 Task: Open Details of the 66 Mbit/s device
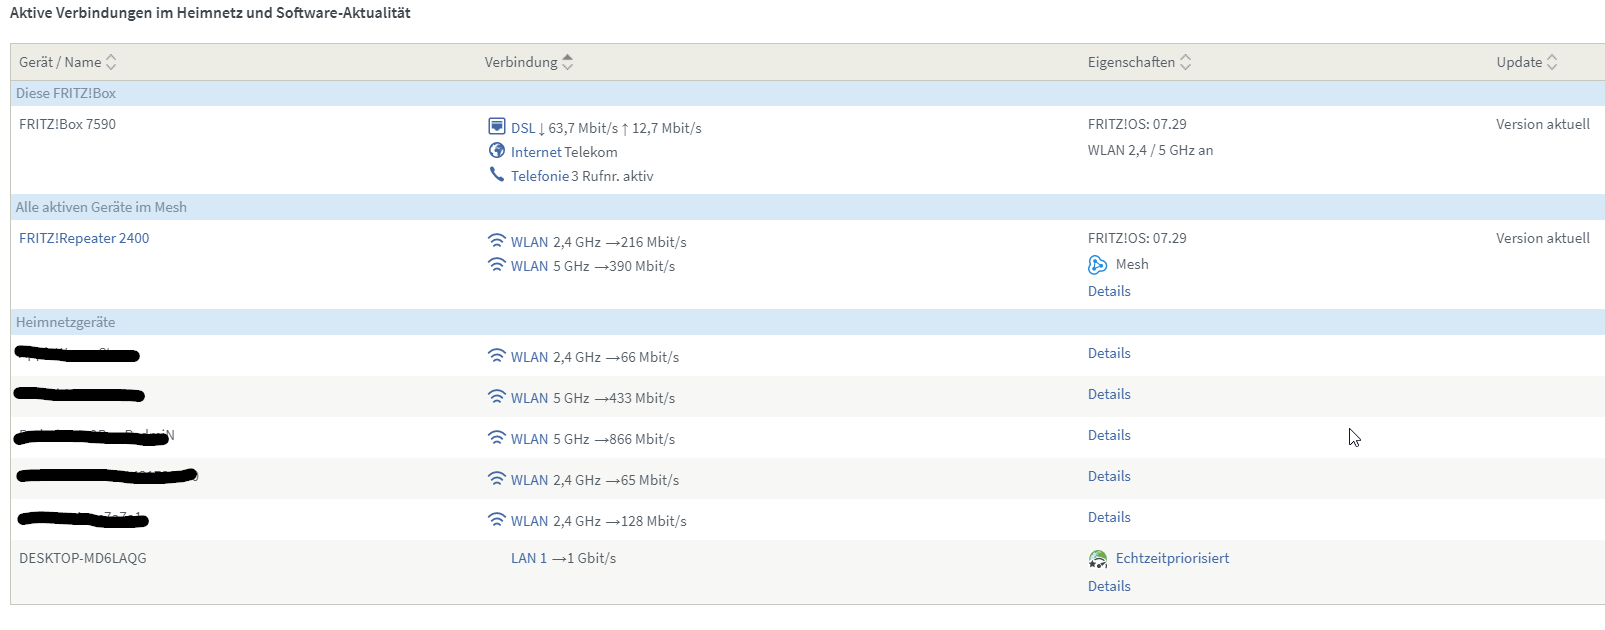click(1109, 353)
